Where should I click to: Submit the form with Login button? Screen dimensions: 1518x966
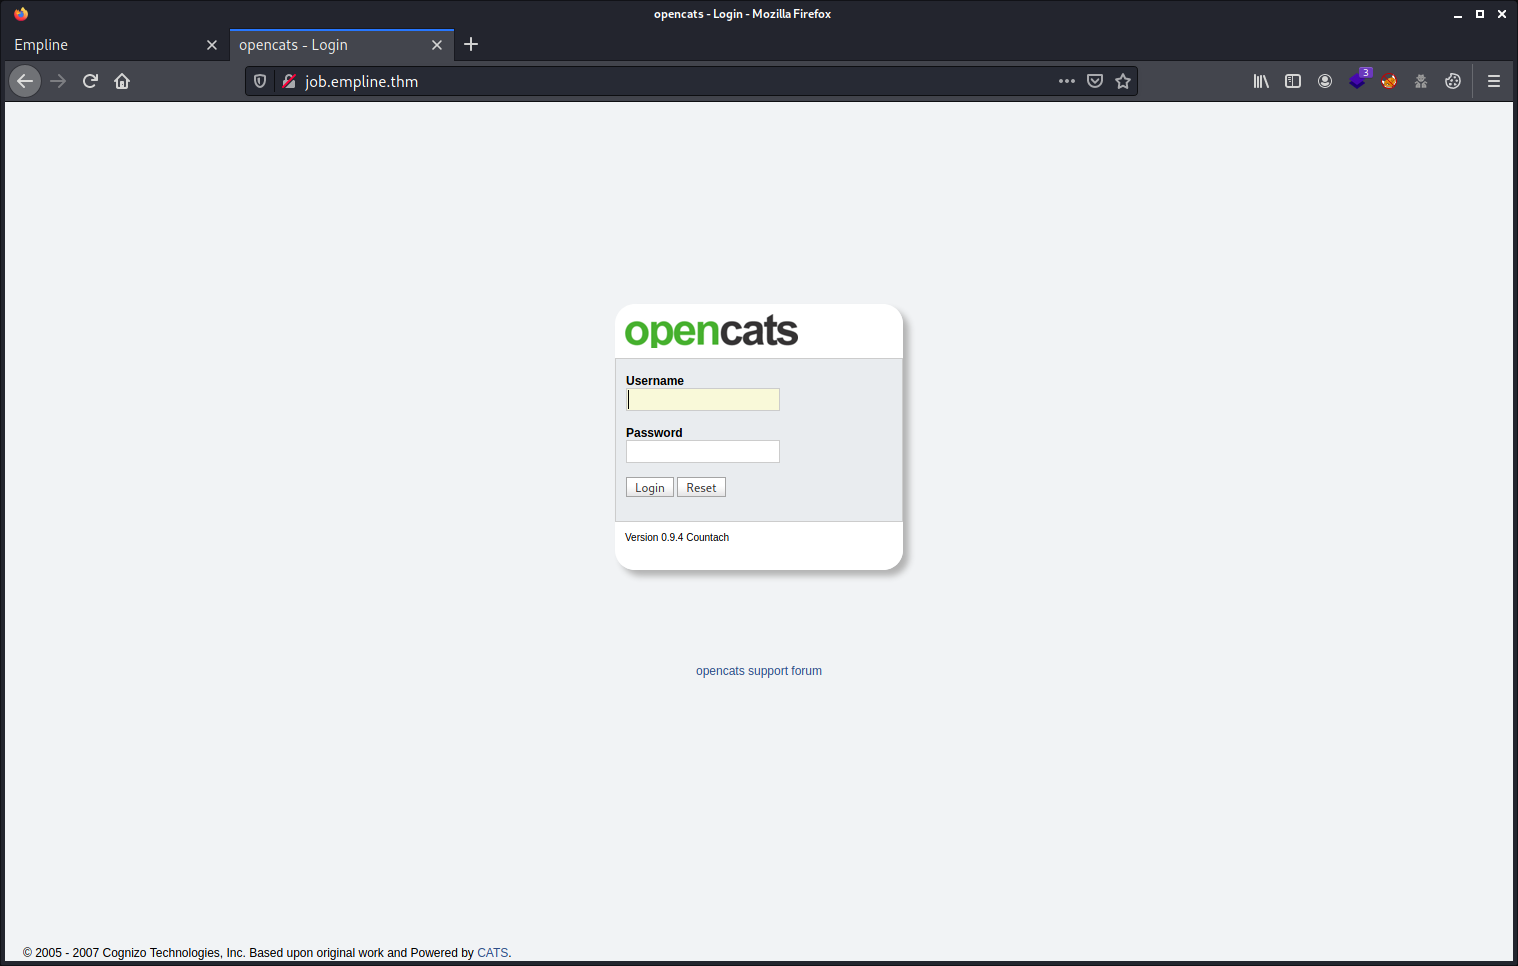(x=650, y=488)
